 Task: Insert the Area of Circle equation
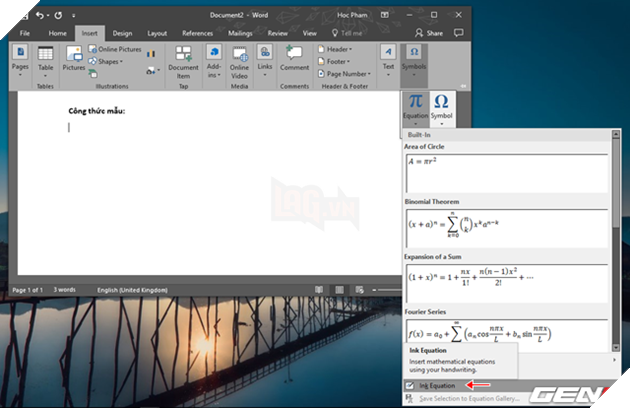[507, 173]
